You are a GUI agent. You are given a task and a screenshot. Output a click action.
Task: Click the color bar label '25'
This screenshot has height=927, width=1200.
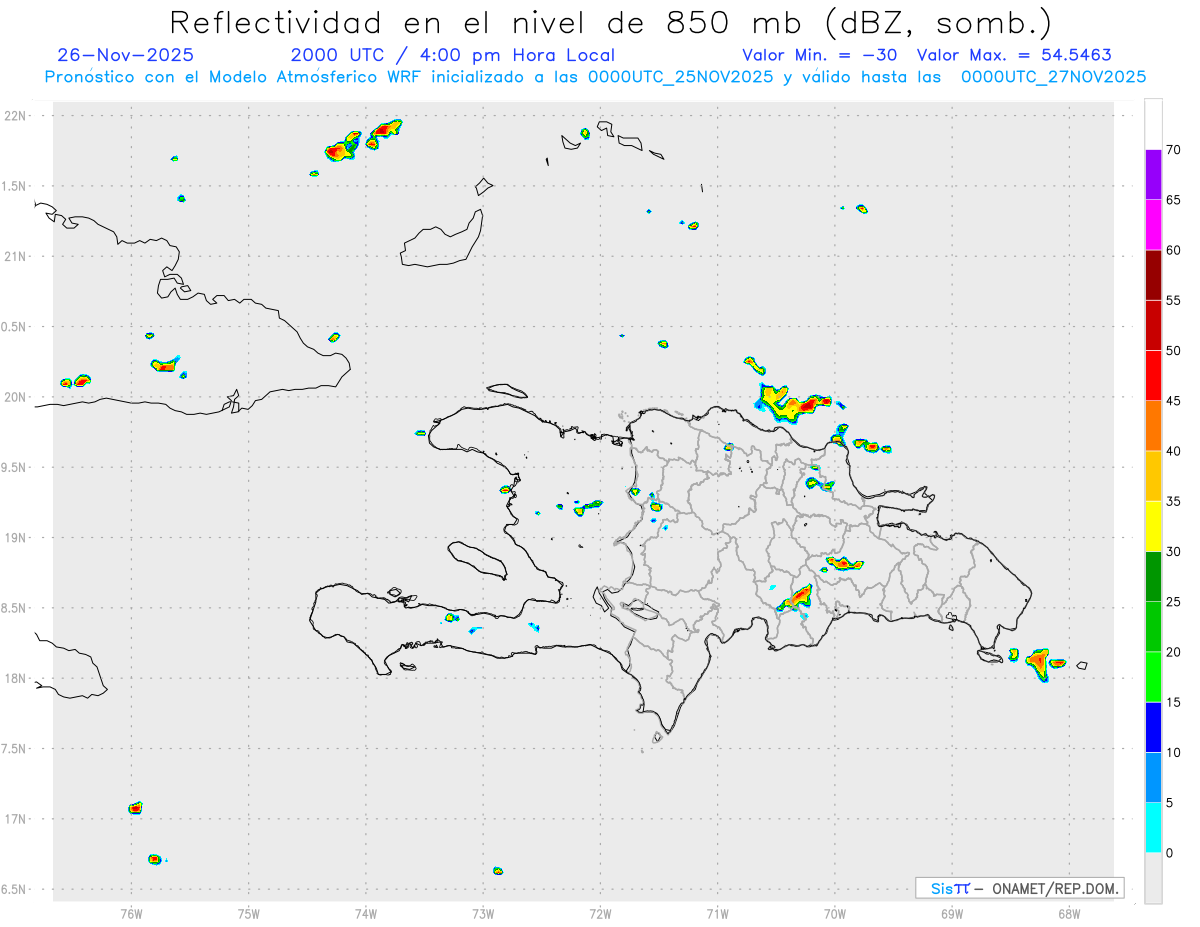point(1173,602)
